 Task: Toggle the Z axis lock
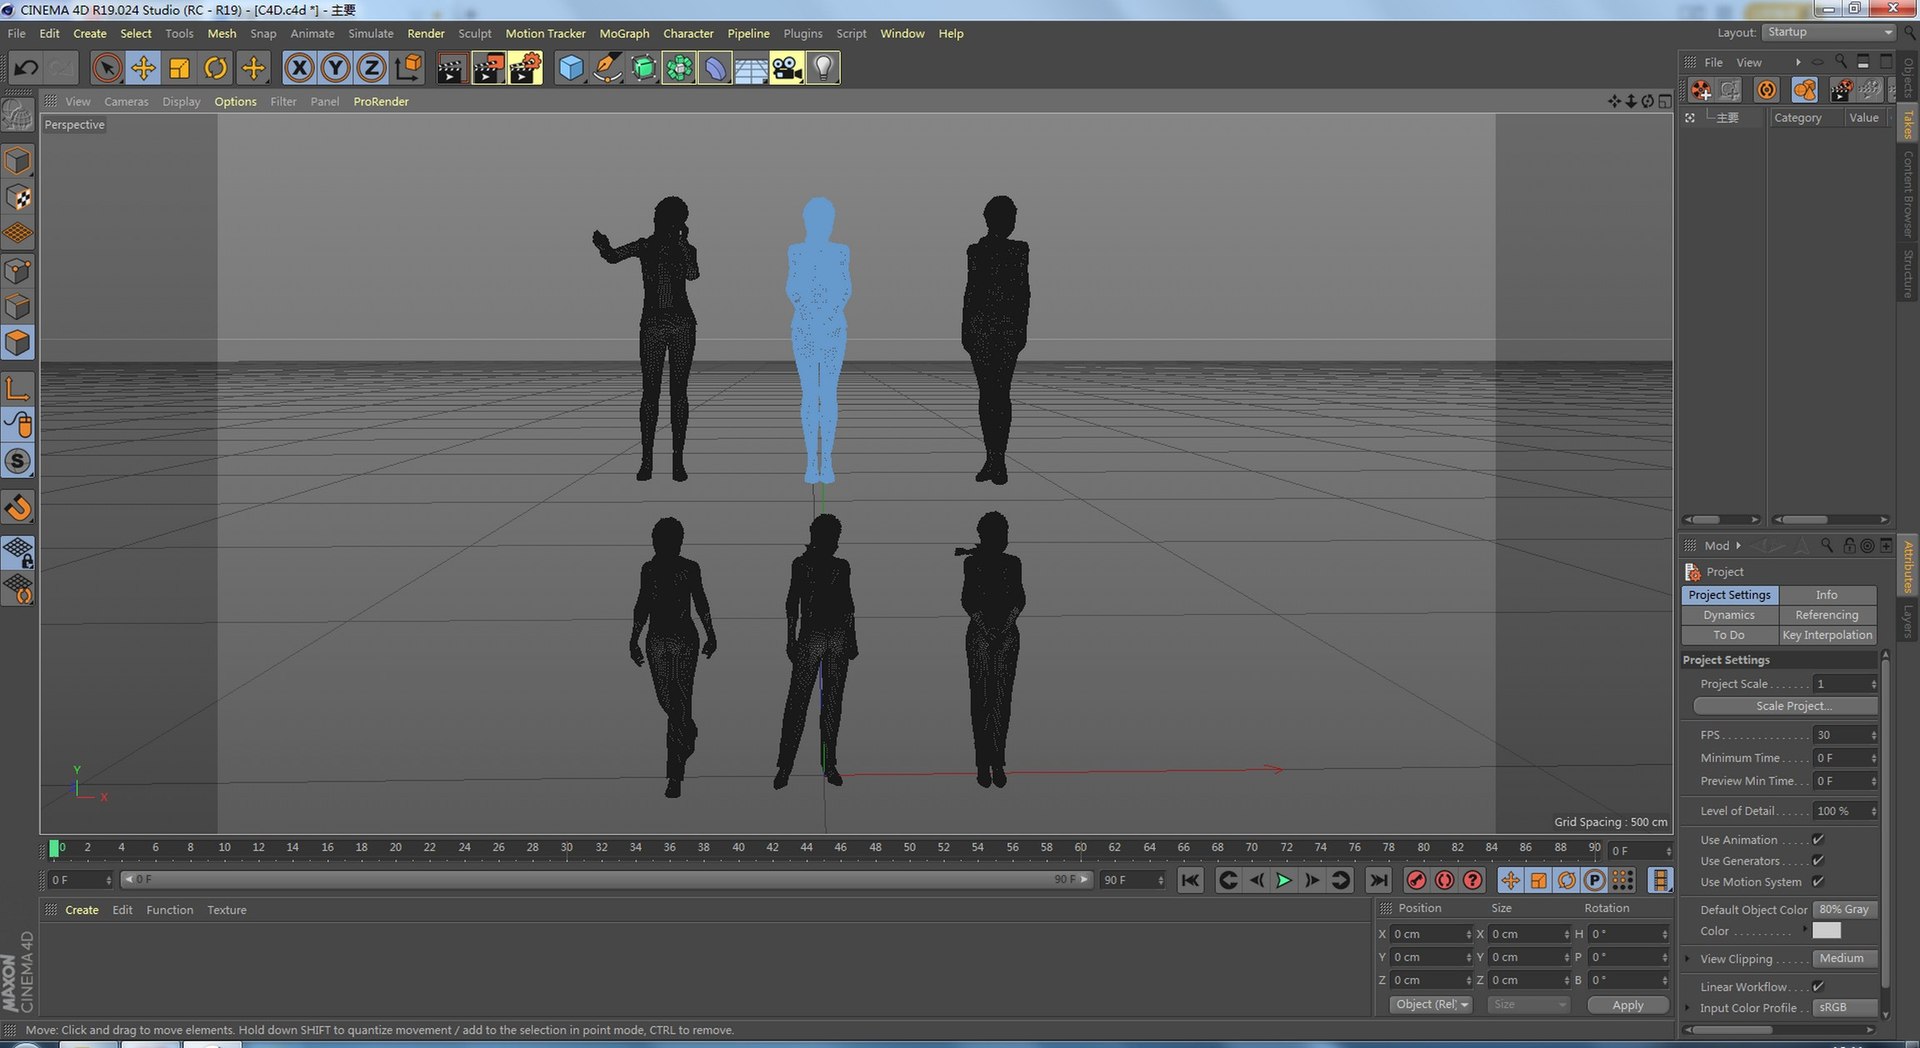point(371,68)
